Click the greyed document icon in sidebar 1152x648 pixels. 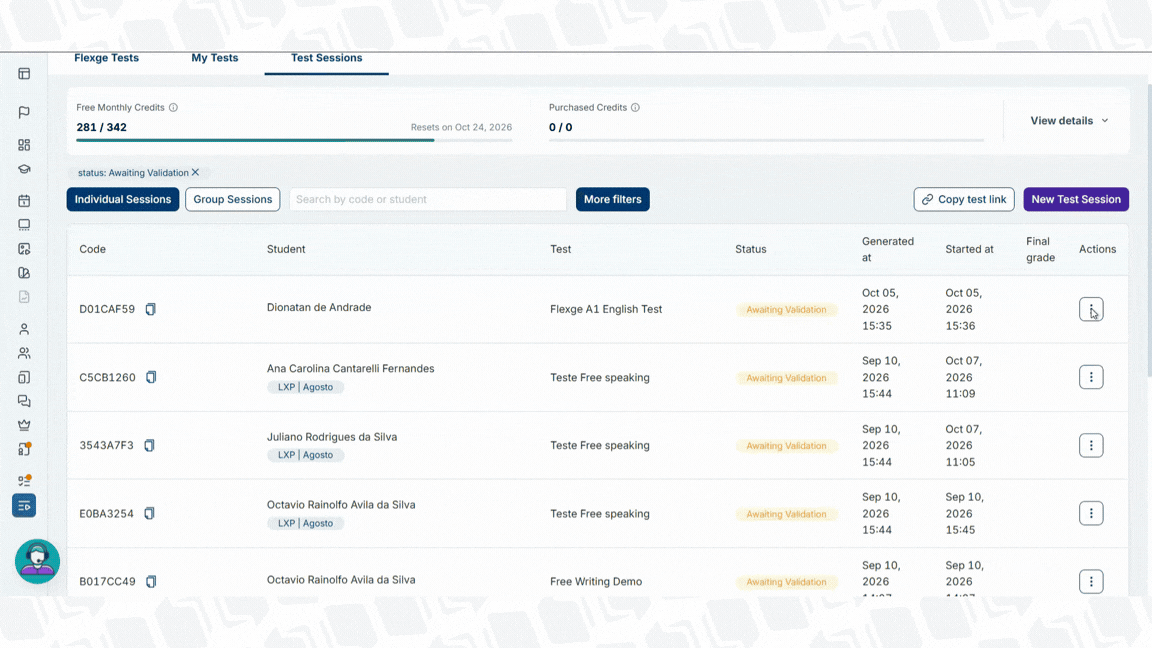click(24, 297)
